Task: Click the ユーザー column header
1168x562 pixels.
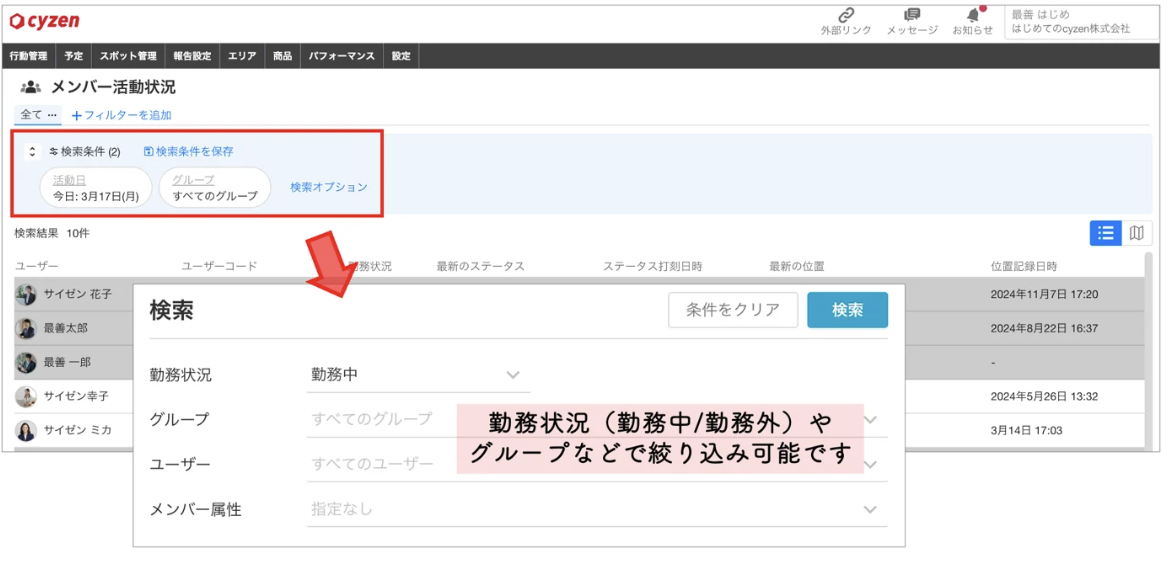Action: [37, 266]
